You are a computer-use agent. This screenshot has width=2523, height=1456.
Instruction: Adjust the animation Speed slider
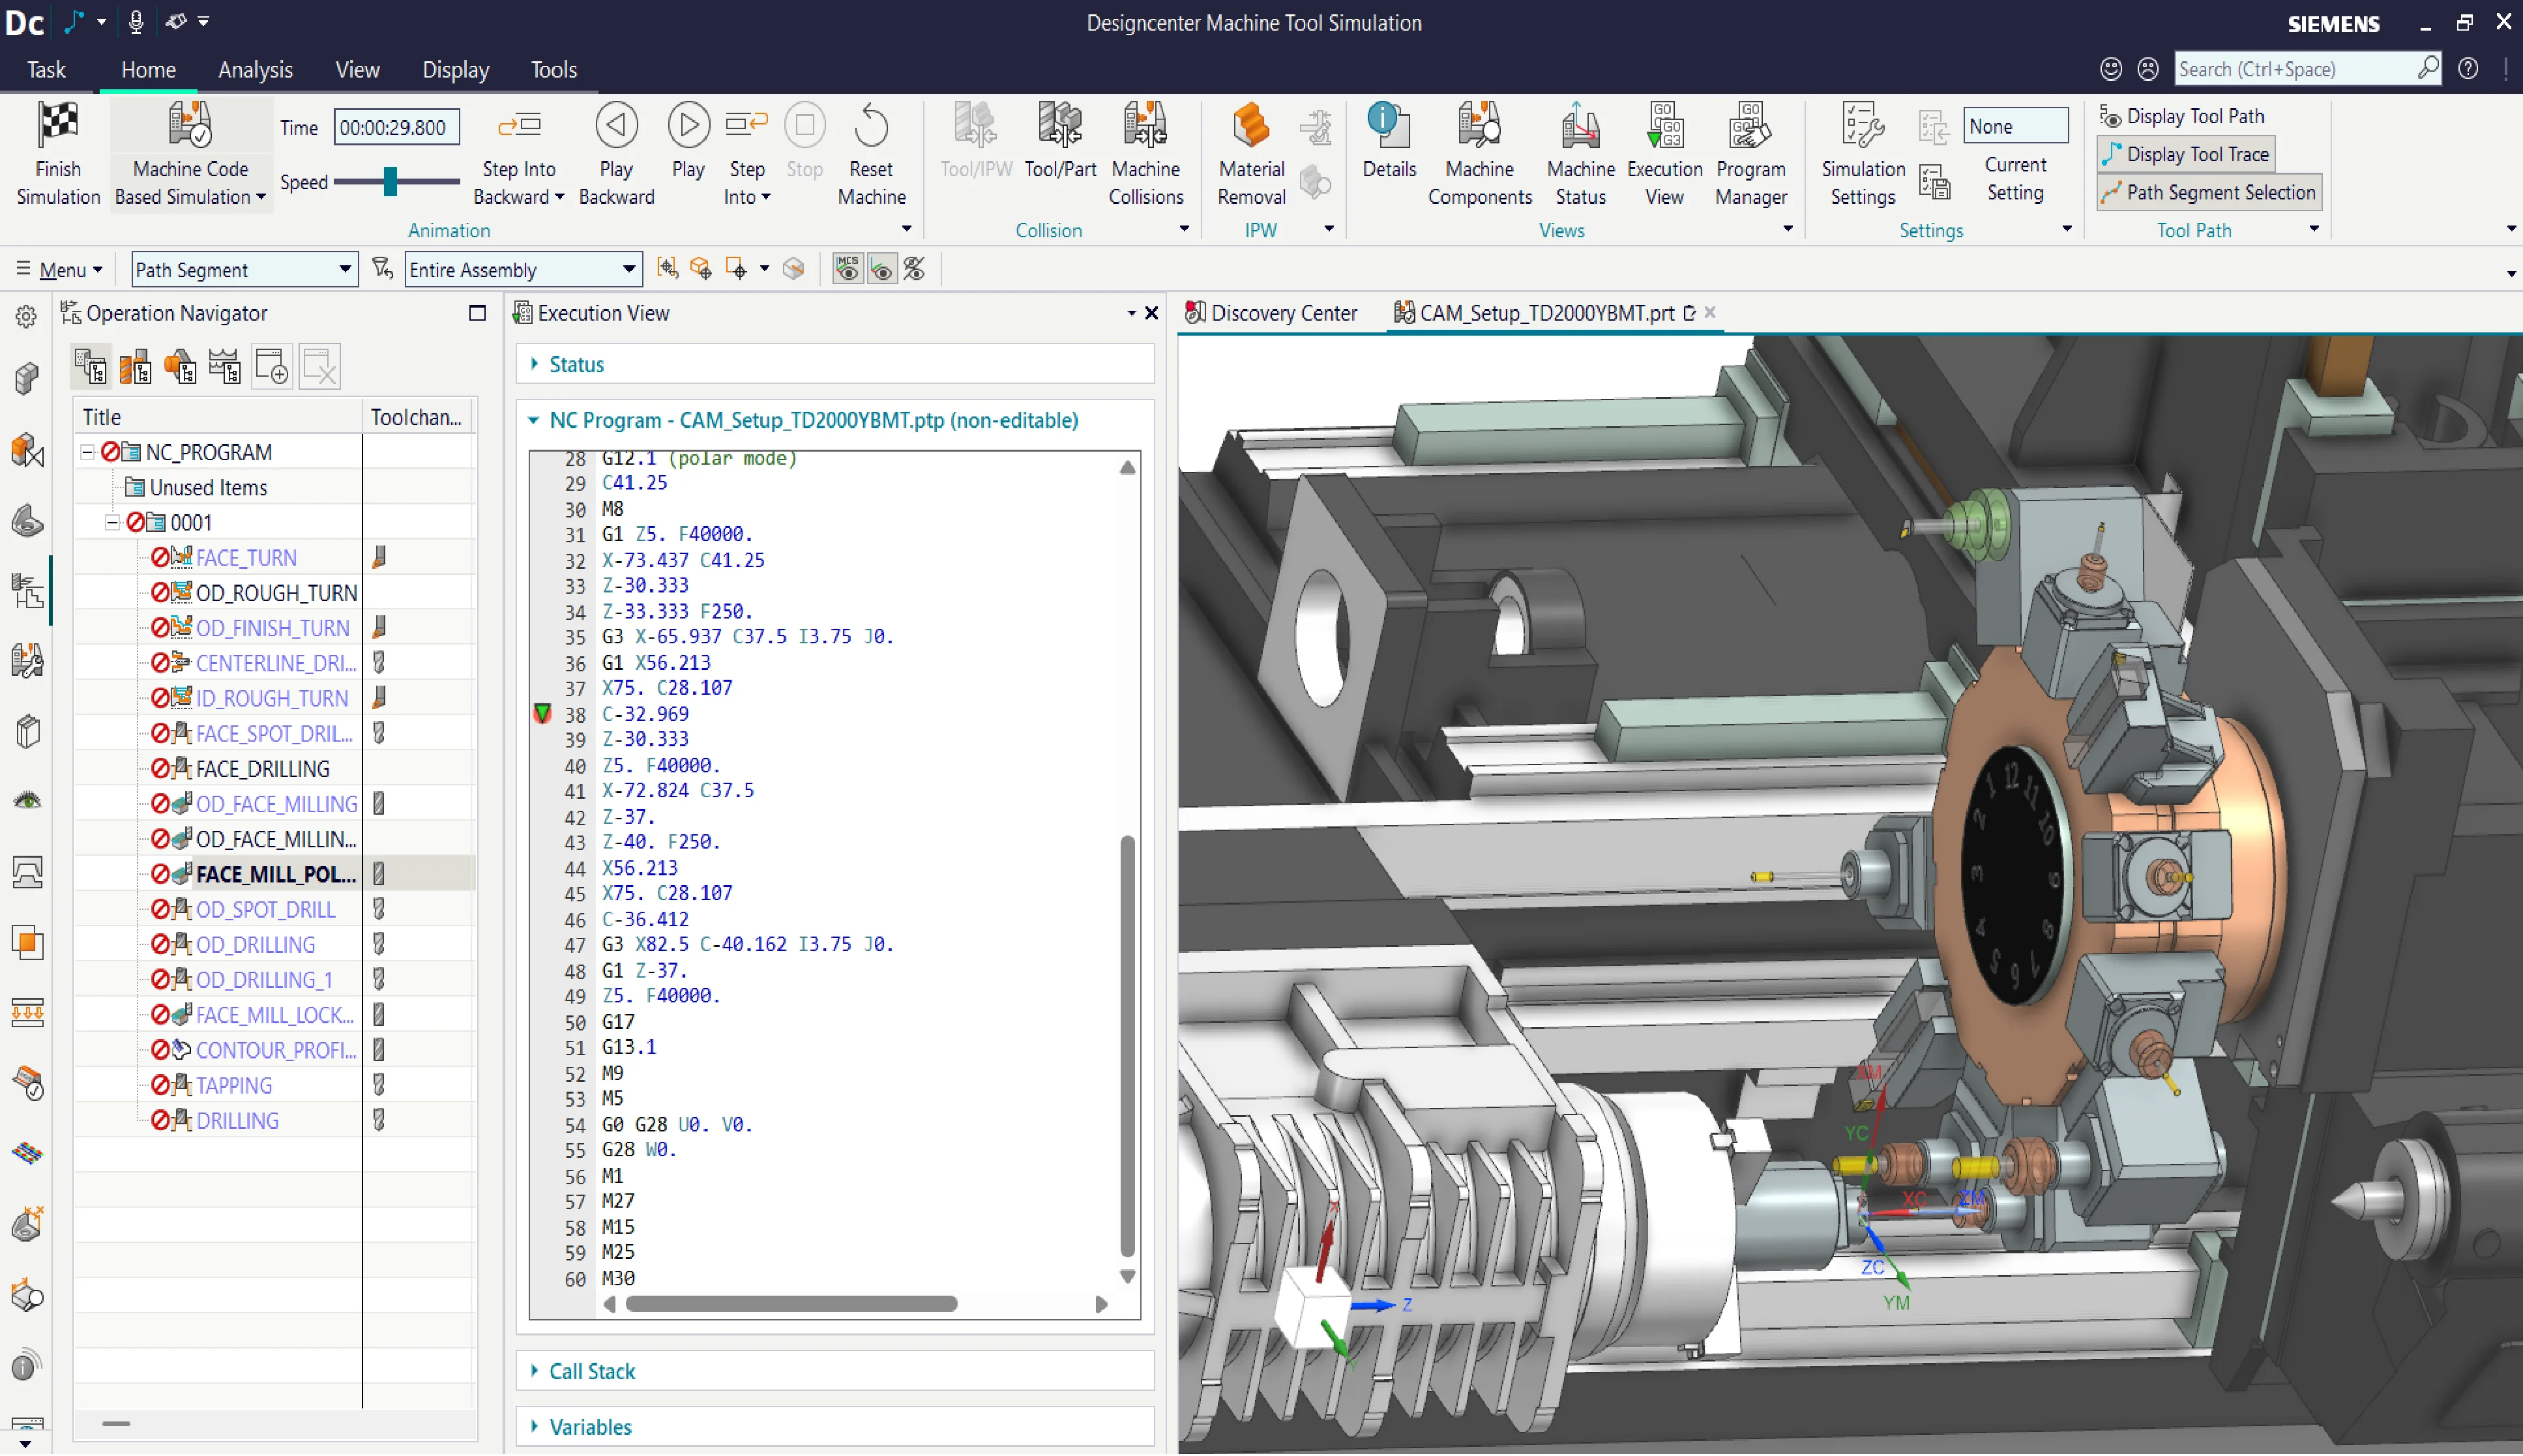pyautogui.click(x=390, y=182)
